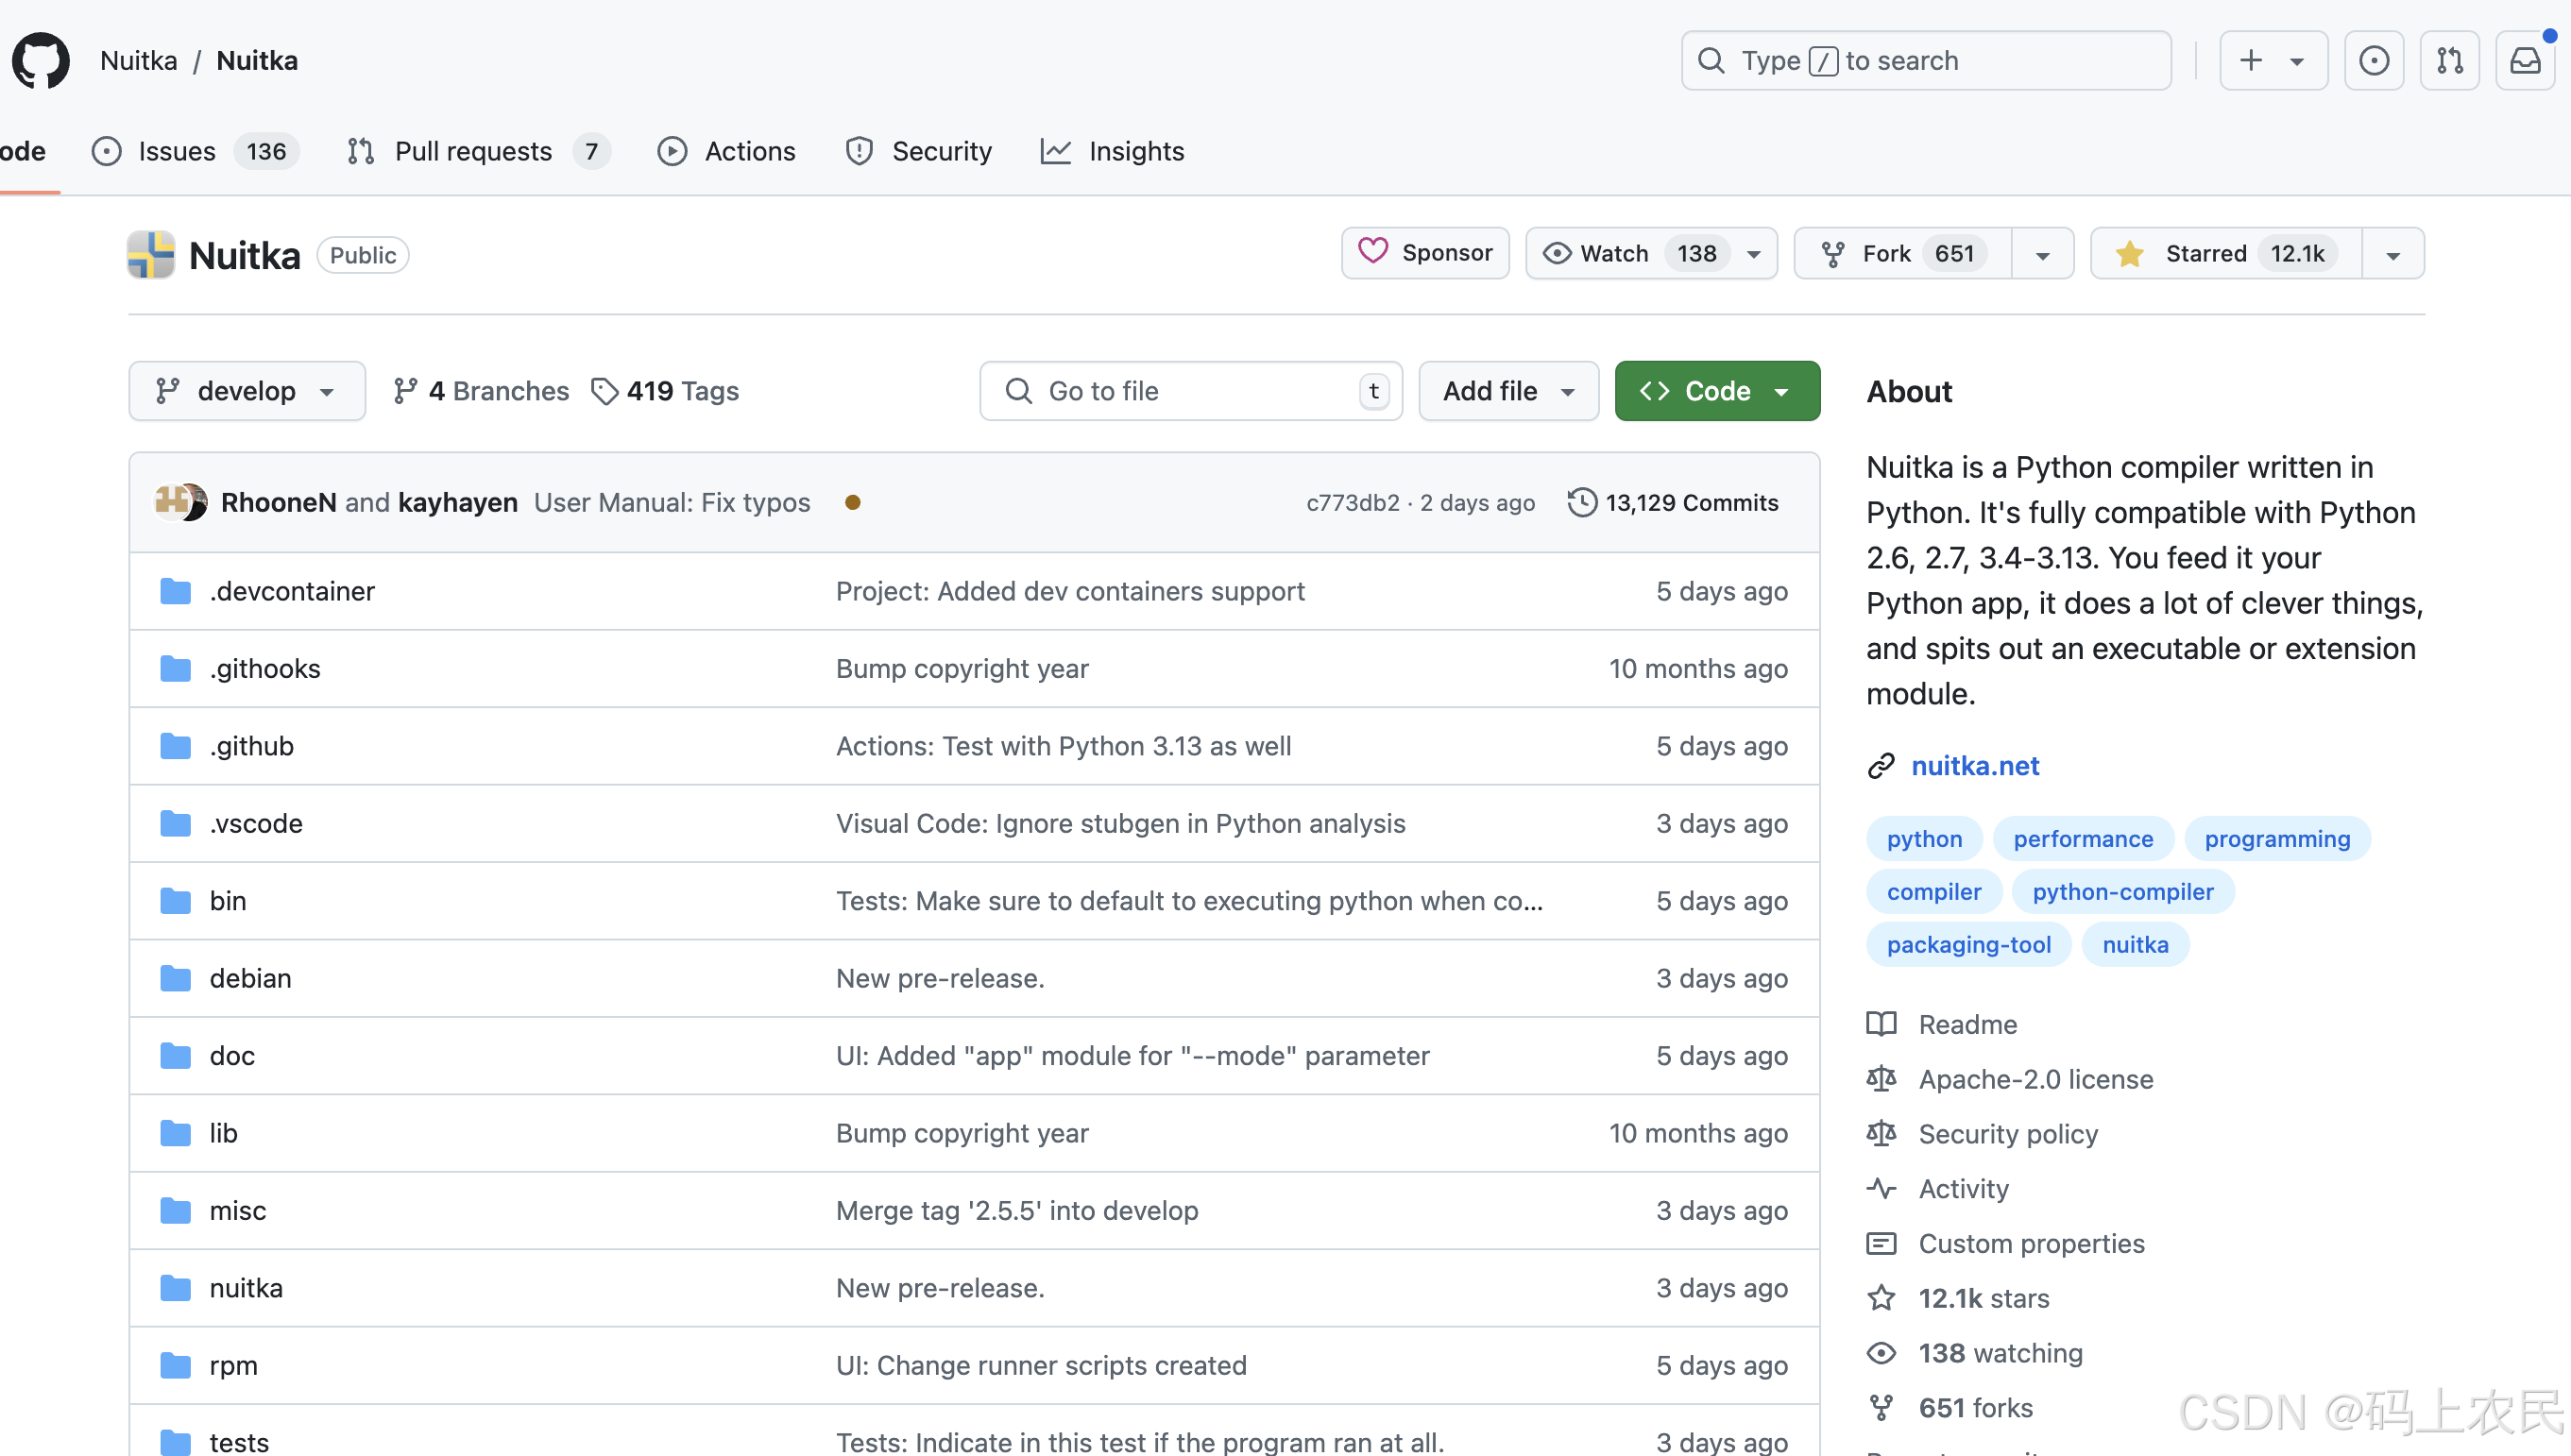2571x1456 pixels.
Task: Open the pull requests icon in the header
Action: coord(2449,61)
